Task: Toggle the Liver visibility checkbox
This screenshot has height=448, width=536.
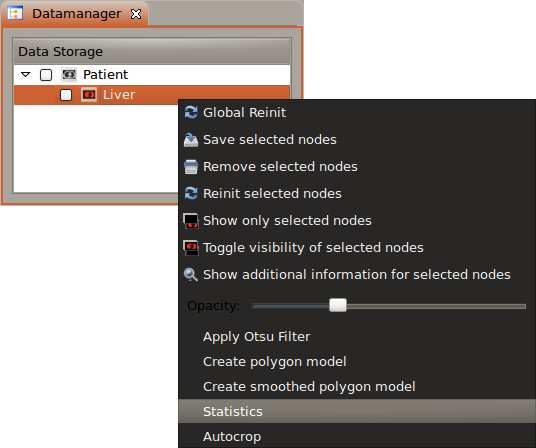Action: click(66, 95)
